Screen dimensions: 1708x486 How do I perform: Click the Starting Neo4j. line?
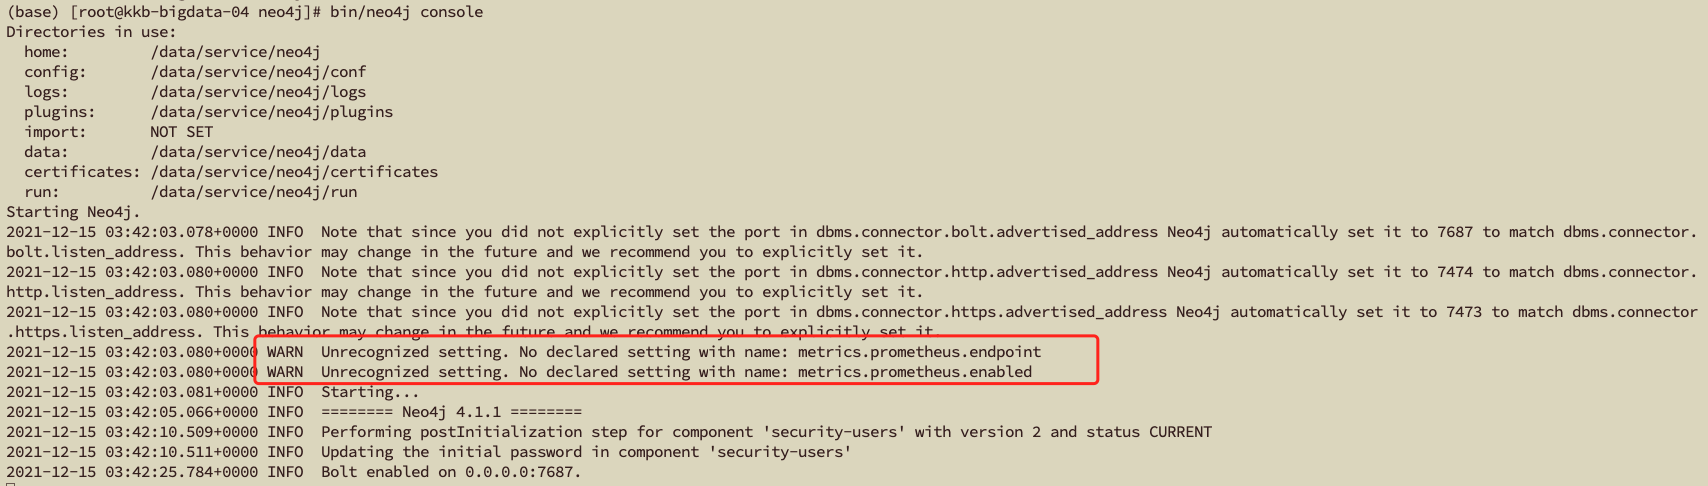point(74,212)
